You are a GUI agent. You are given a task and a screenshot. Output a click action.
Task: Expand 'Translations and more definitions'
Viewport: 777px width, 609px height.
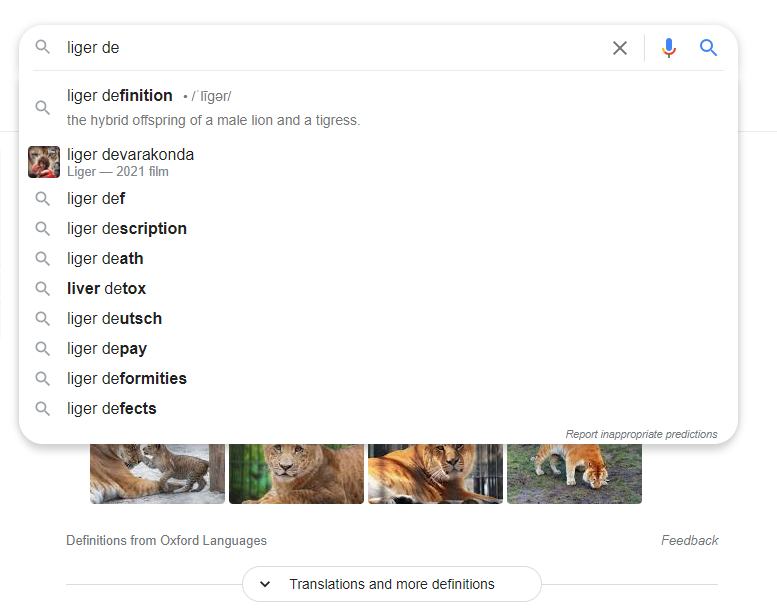point(391,584)
